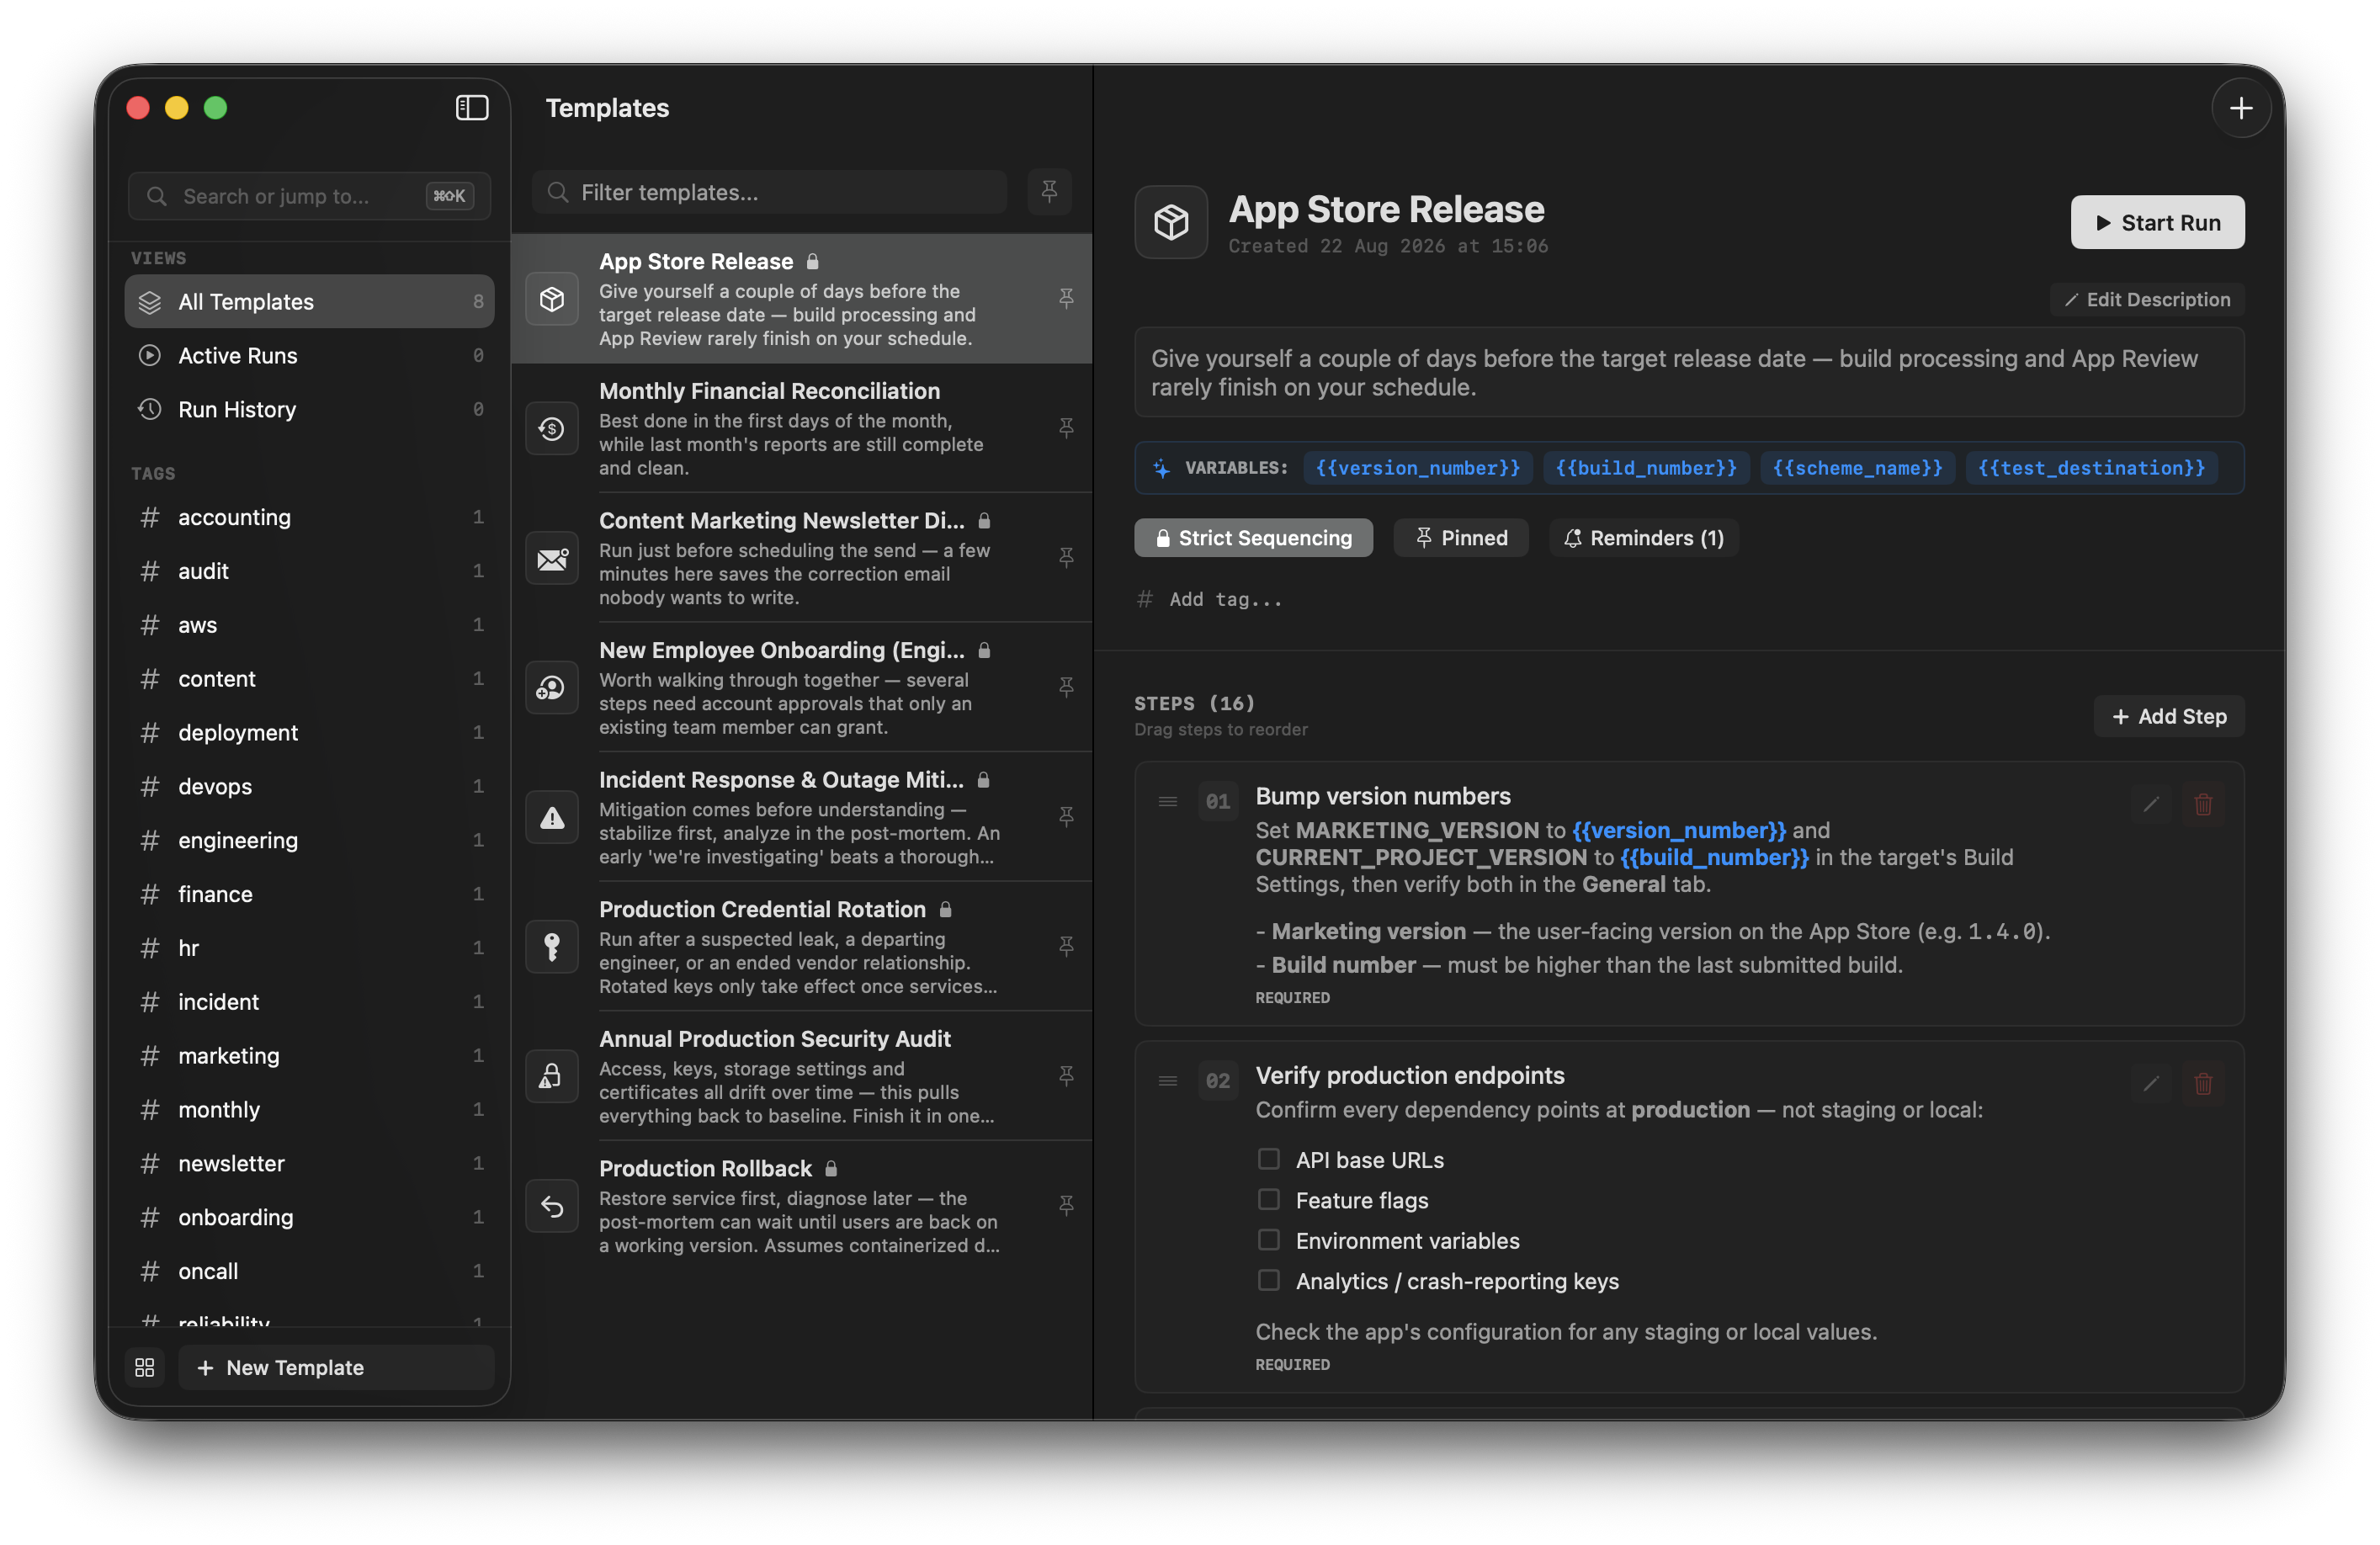Filter by the finance tag
2380x1545 pixels.
tap(309, 893)
